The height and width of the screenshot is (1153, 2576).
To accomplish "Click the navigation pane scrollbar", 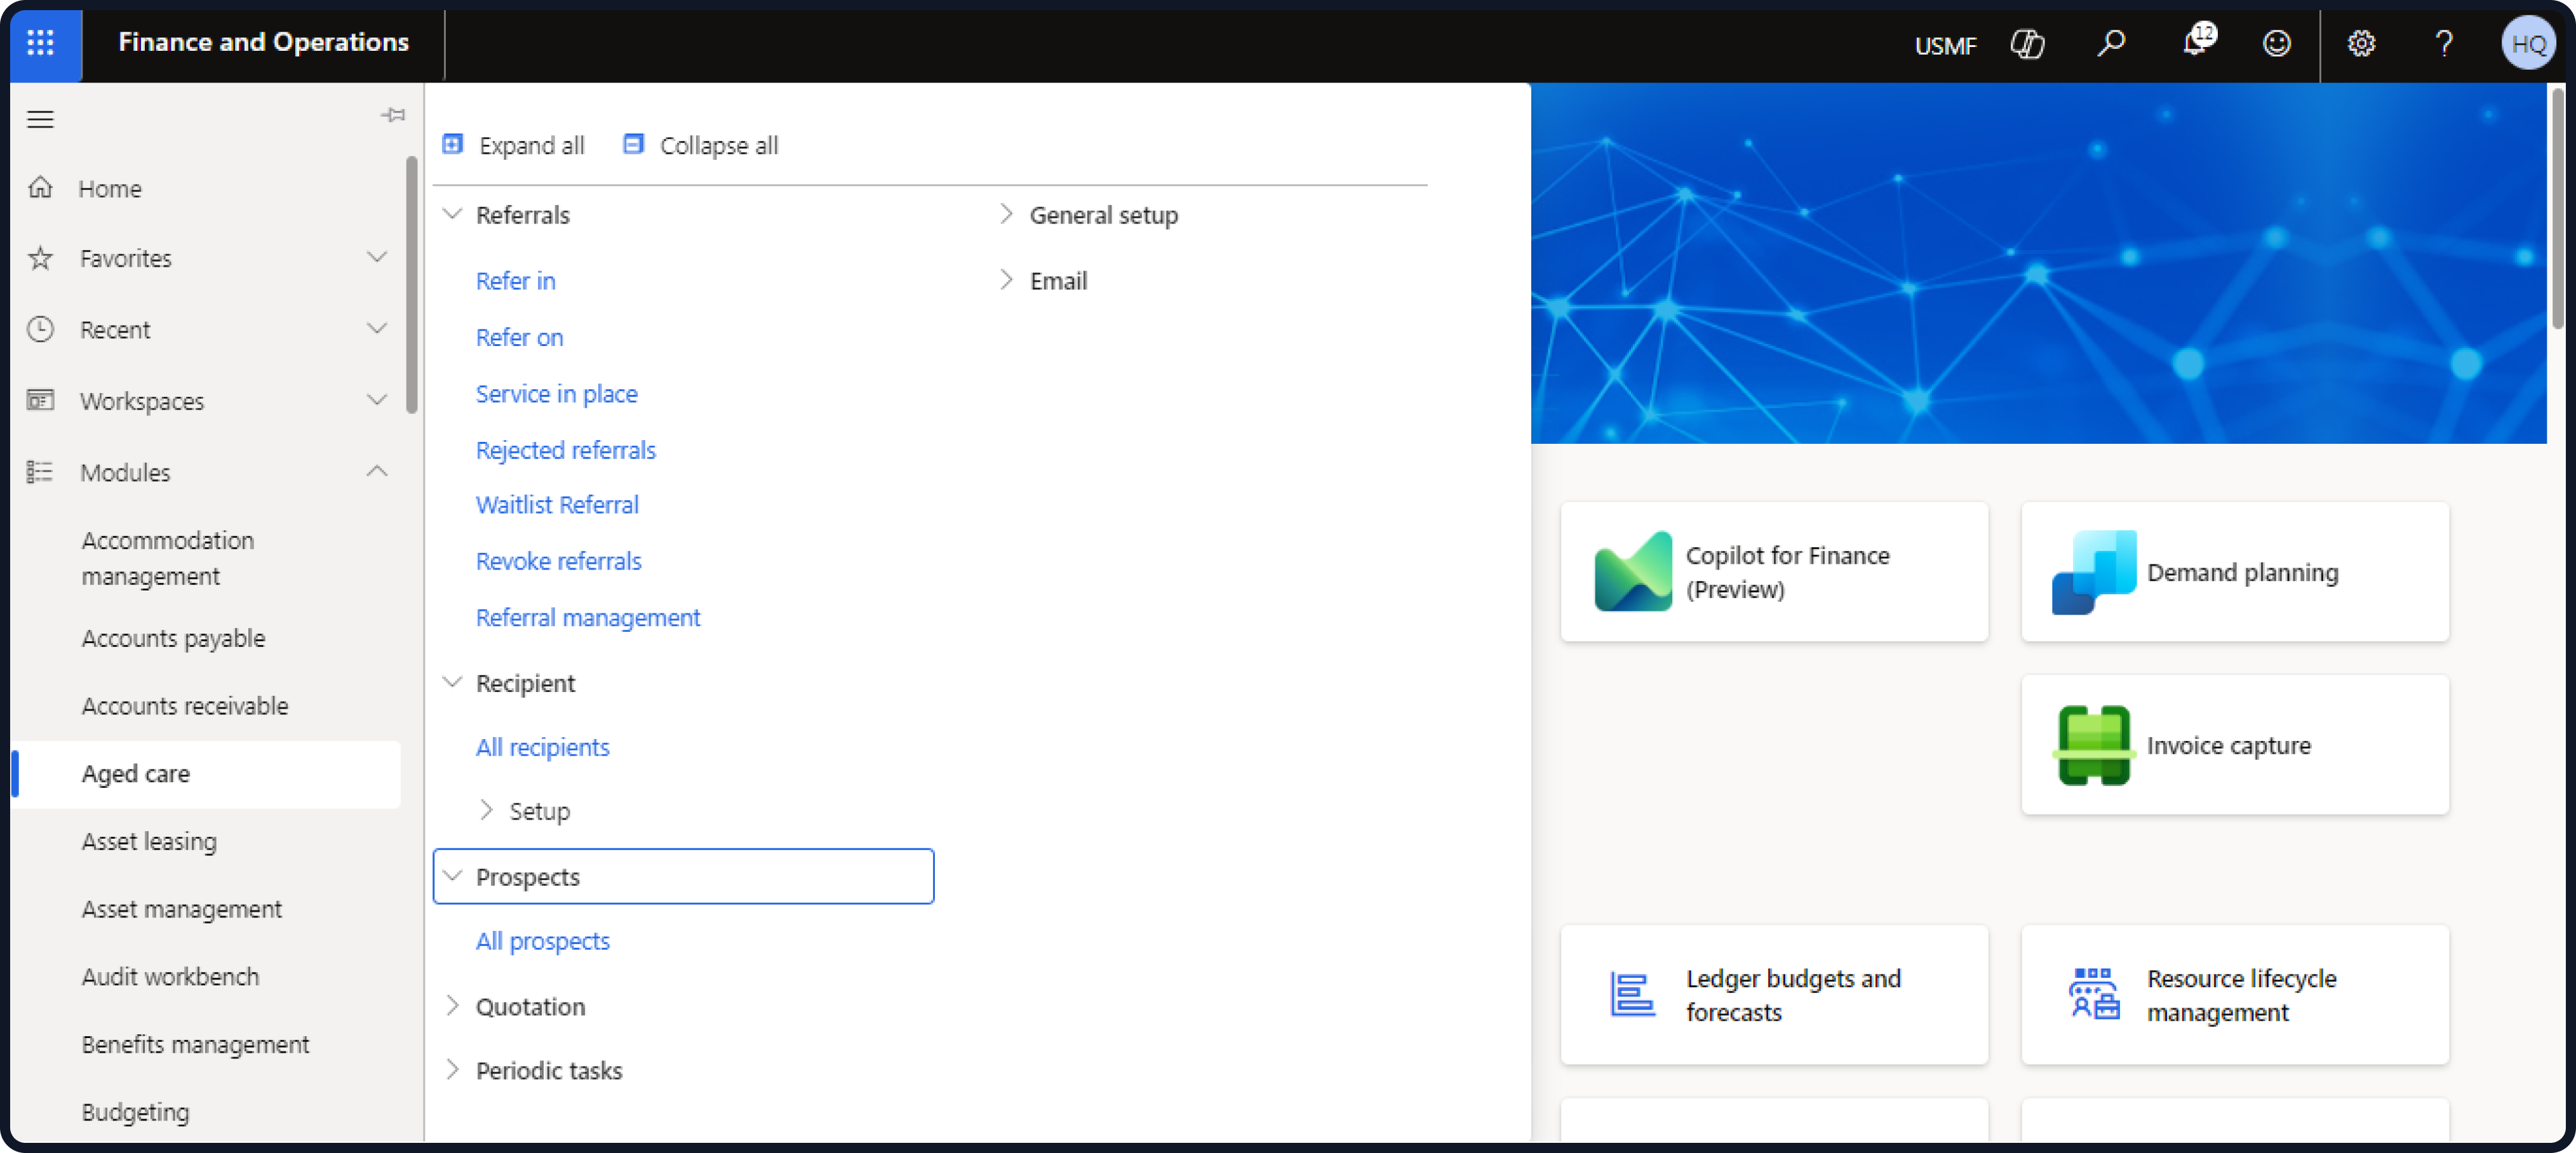I will 411,284.
